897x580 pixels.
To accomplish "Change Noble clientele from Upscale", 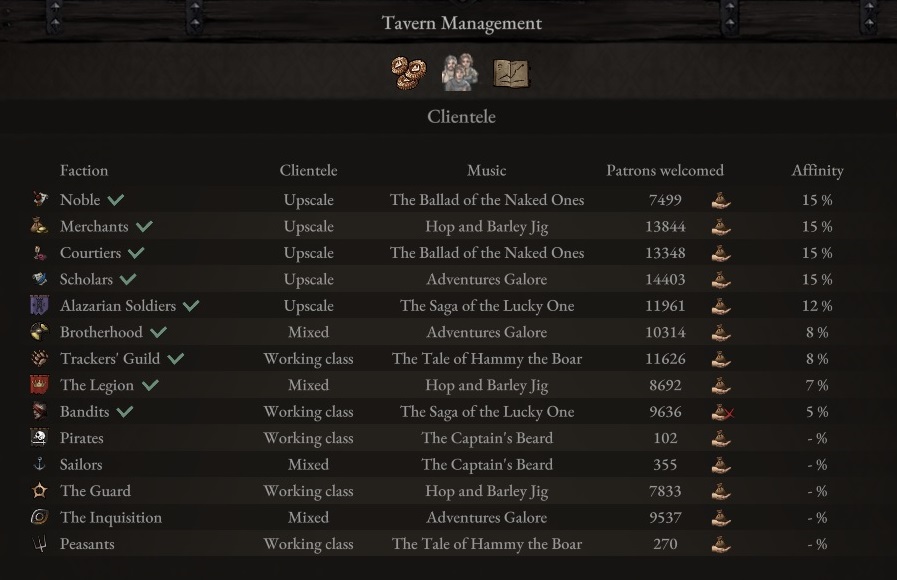I will [308, 200].
